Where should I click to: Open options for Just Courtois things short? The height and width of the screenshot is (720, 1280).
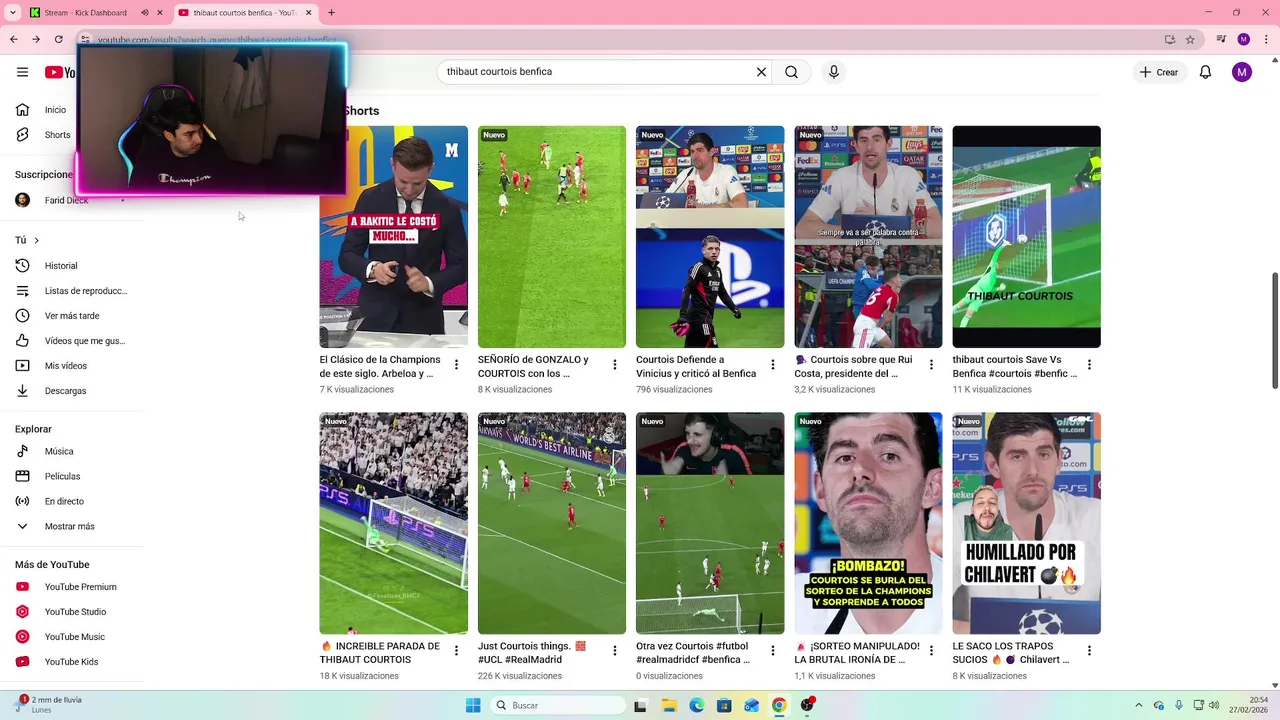pos(614,651)
